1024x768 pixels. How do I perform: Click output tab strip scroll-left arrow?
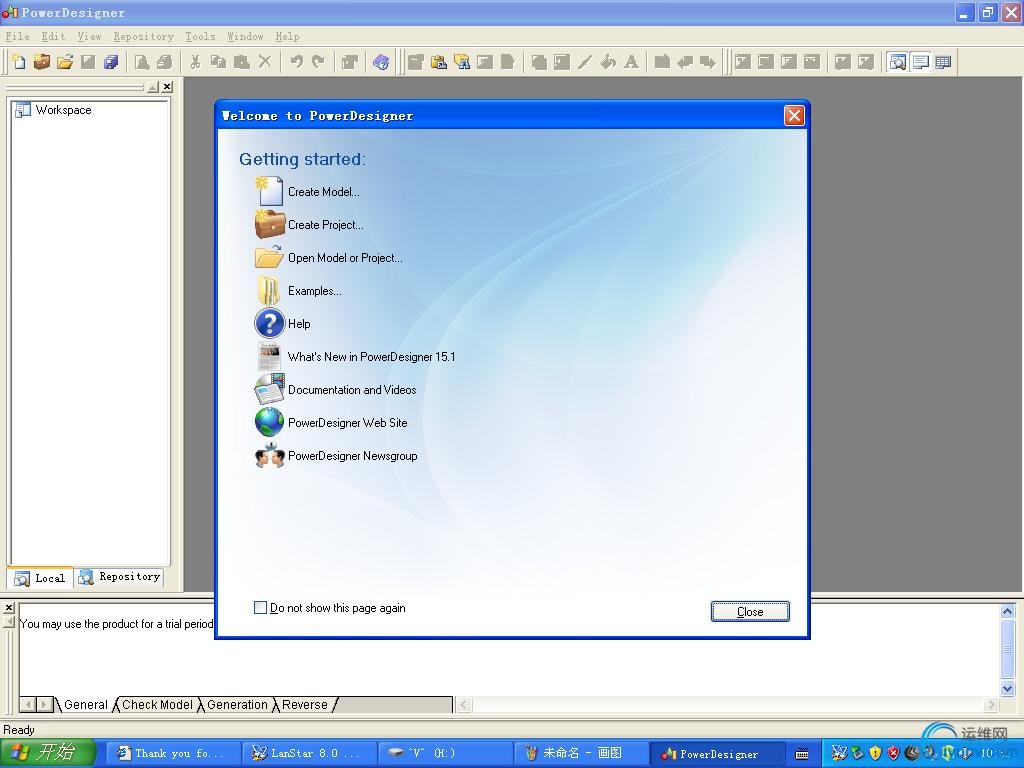(28, 705)
